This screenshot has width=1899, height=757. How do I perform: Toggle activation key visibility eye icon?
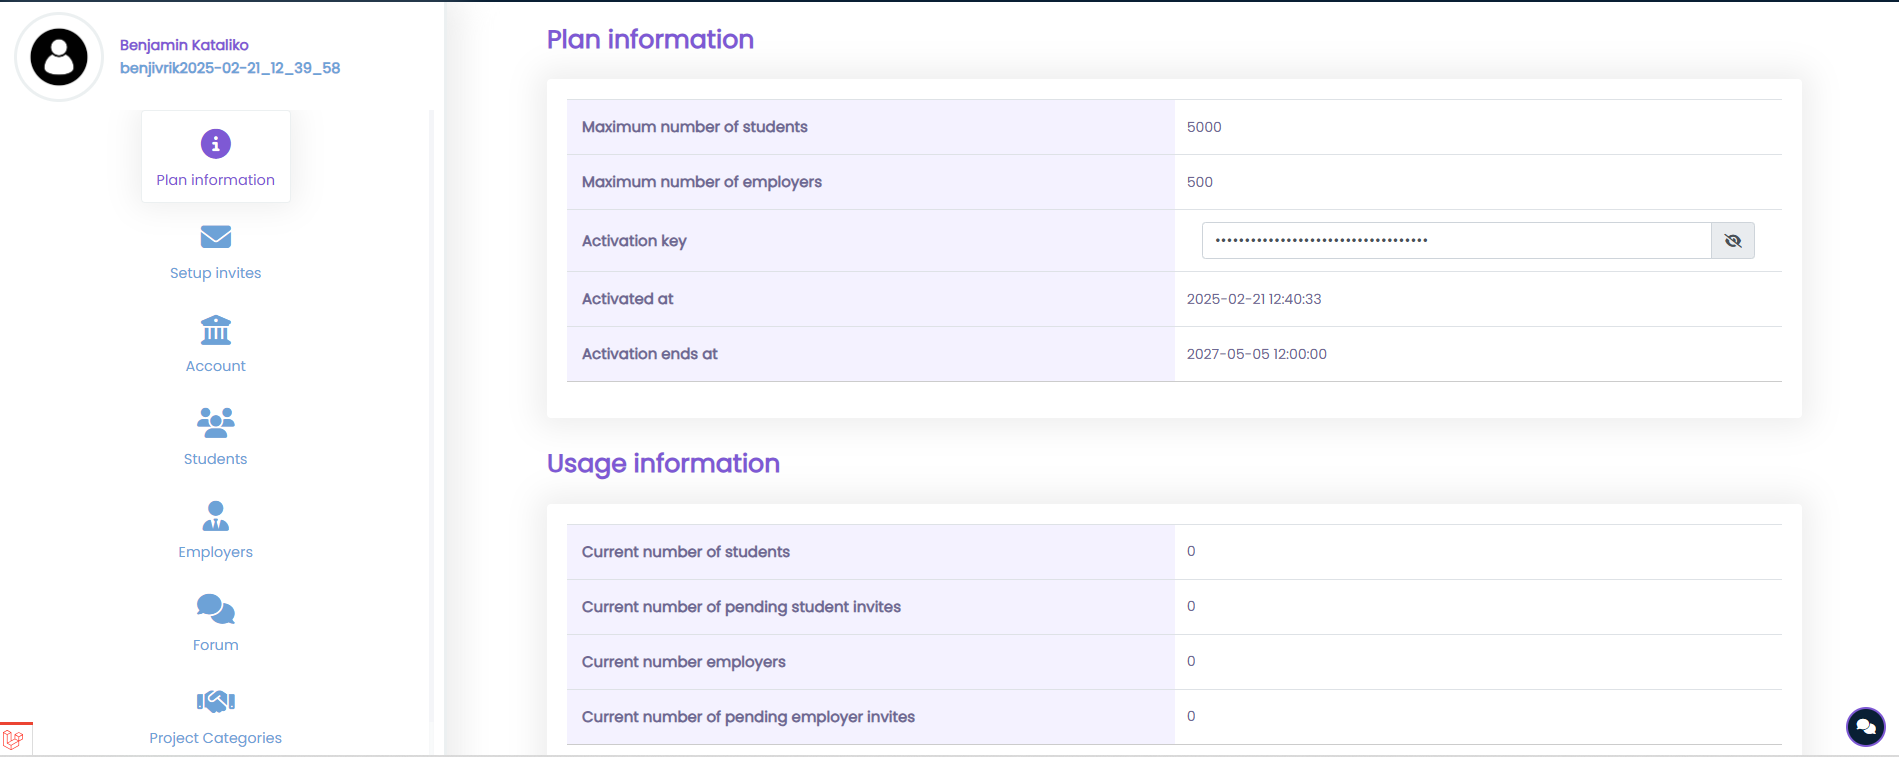point(1733,241)
